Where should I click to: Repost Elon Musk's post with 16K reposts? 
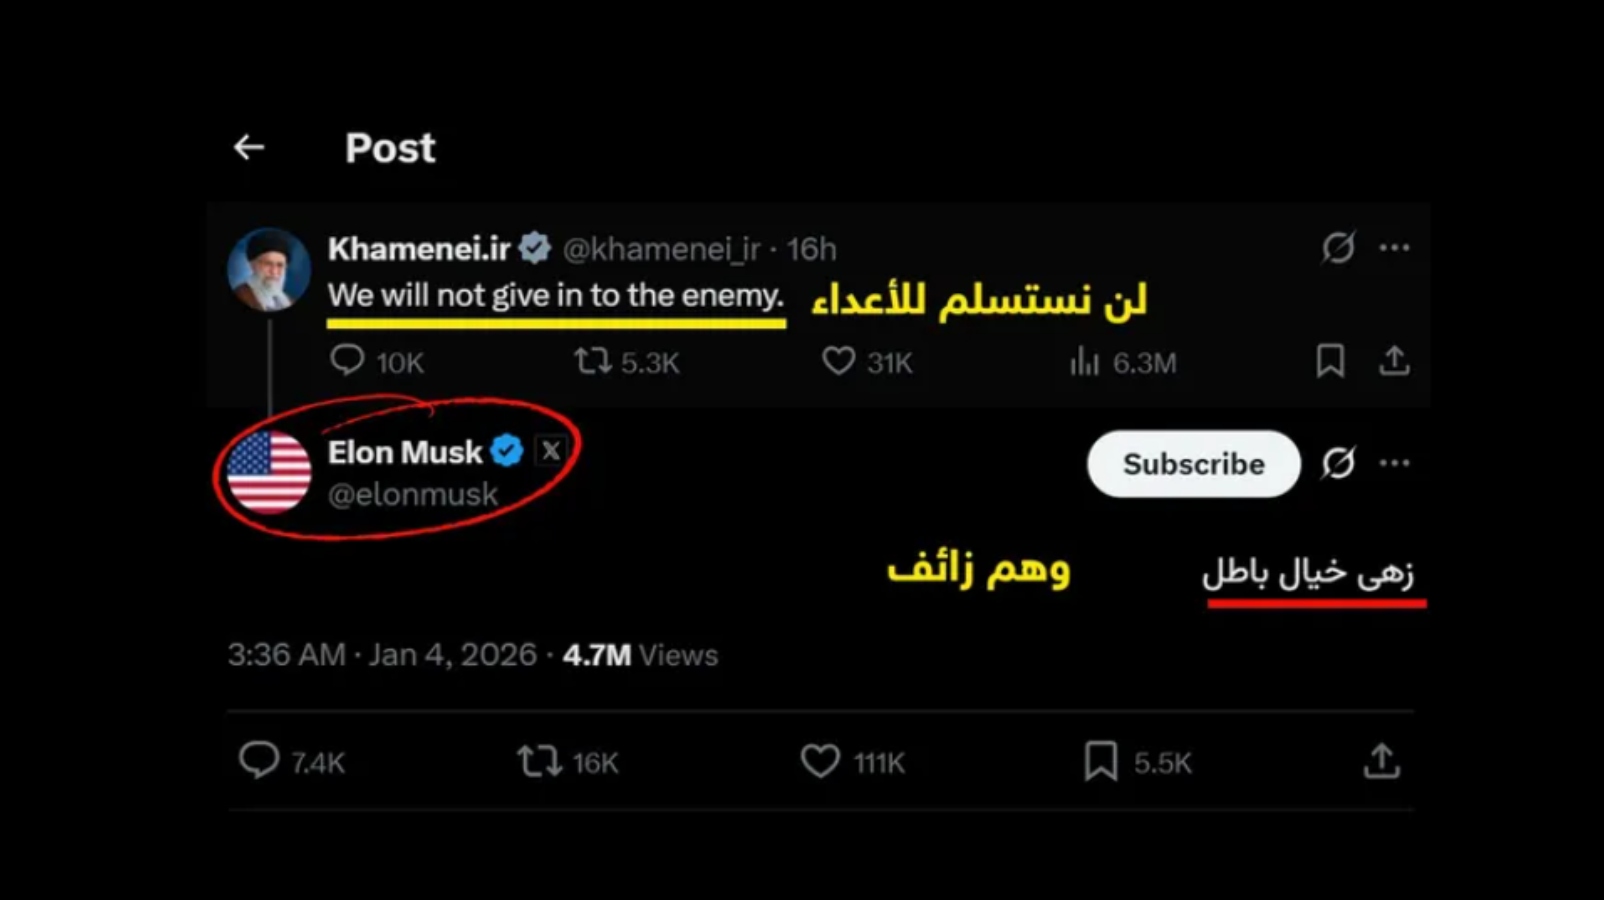pos(539,762)
